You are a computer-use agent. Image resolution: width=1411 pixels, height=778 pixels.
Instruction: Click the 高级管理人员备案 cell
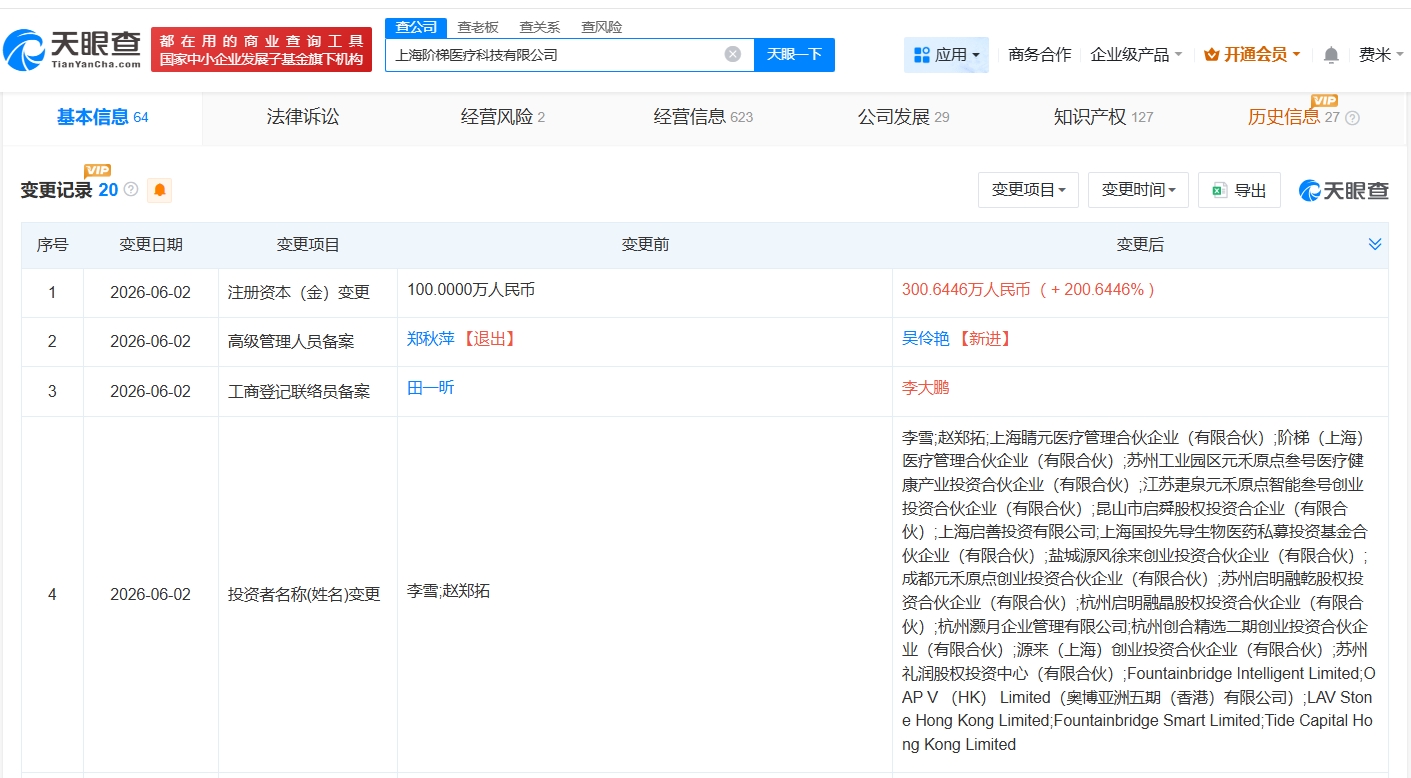click(x=308, y=342)
